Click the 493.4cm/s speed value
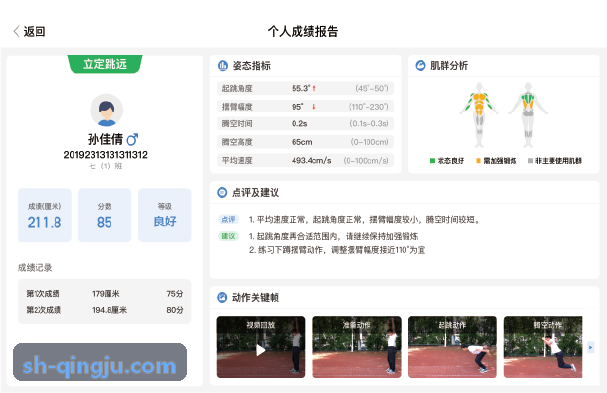Viewport: 607px width, 393px height. pos(312,160)
